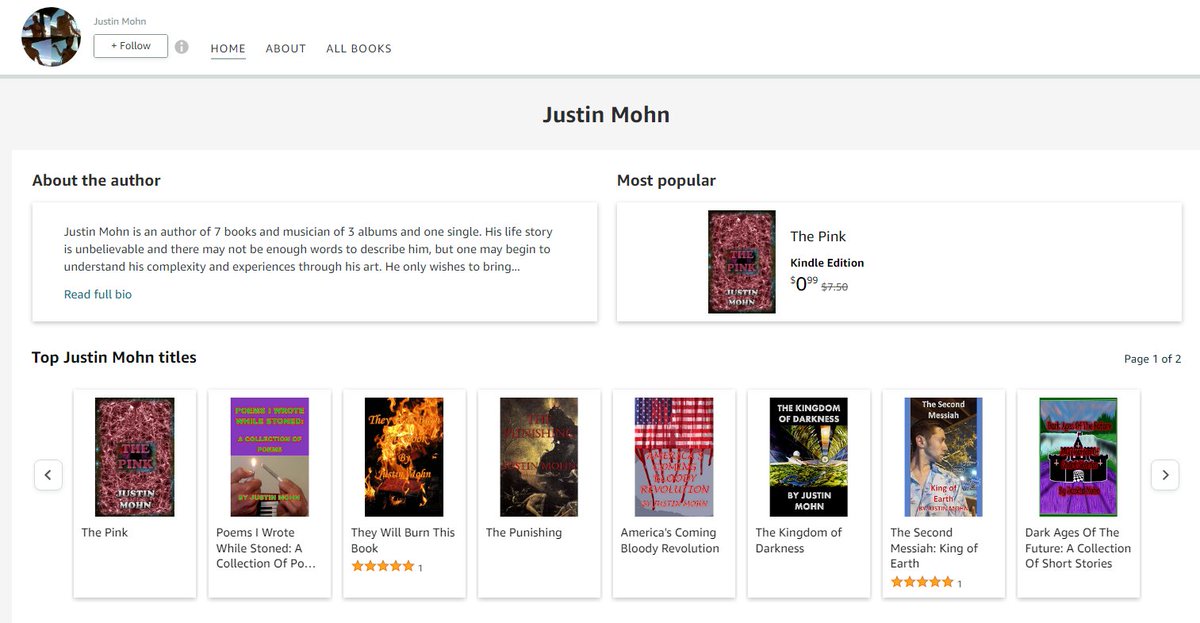1200x623 pixels.
Task: Switch to ALL BOOKS tab
Action: pyautogui.click(x=358, y=48)
